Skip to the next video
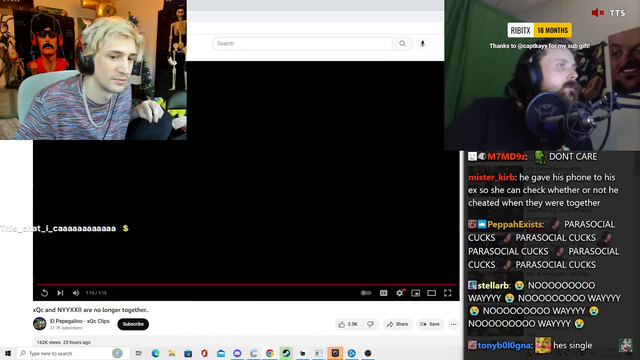Screen dimensions: 640x360 pos(60,293)
